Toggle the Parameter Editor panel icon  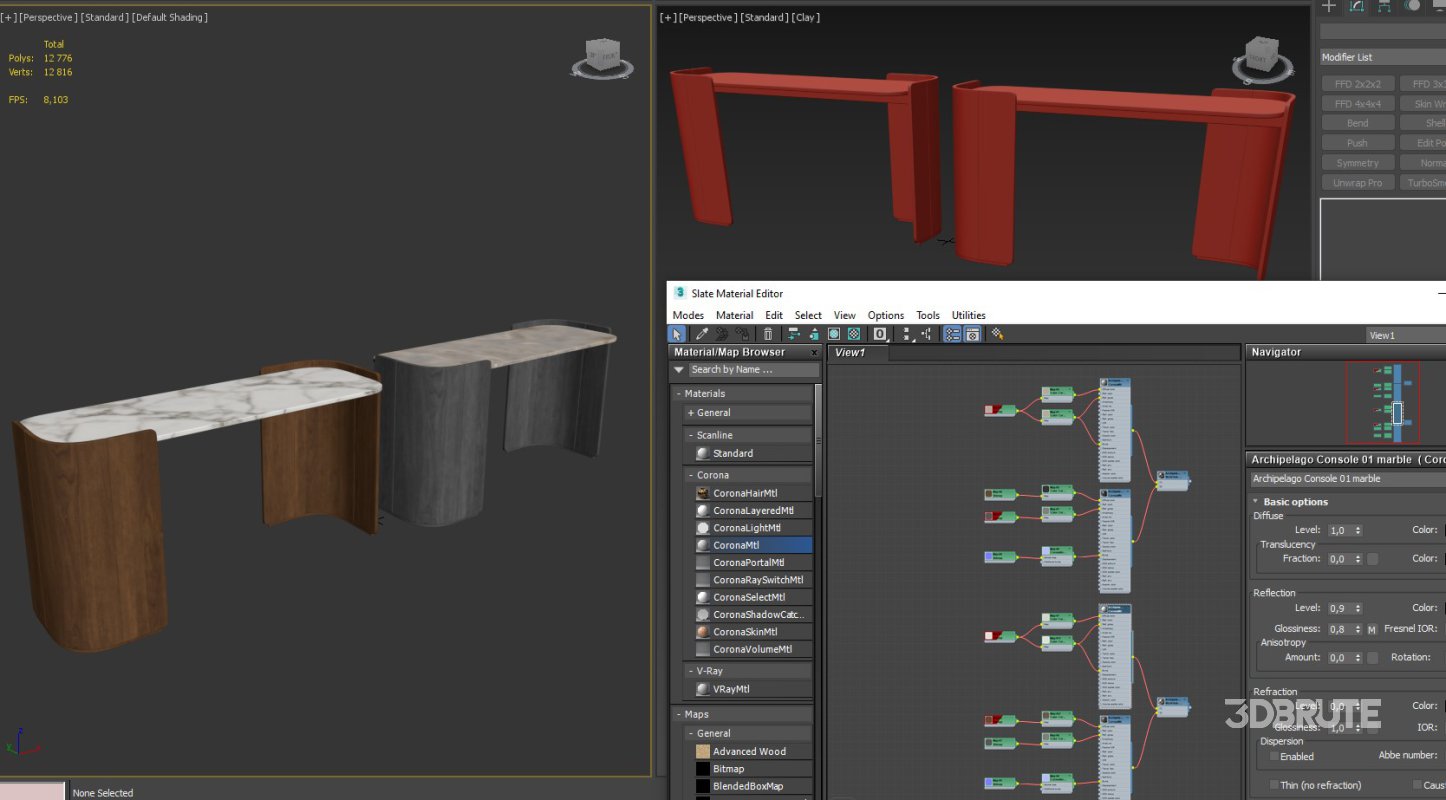tap(972, 335)
